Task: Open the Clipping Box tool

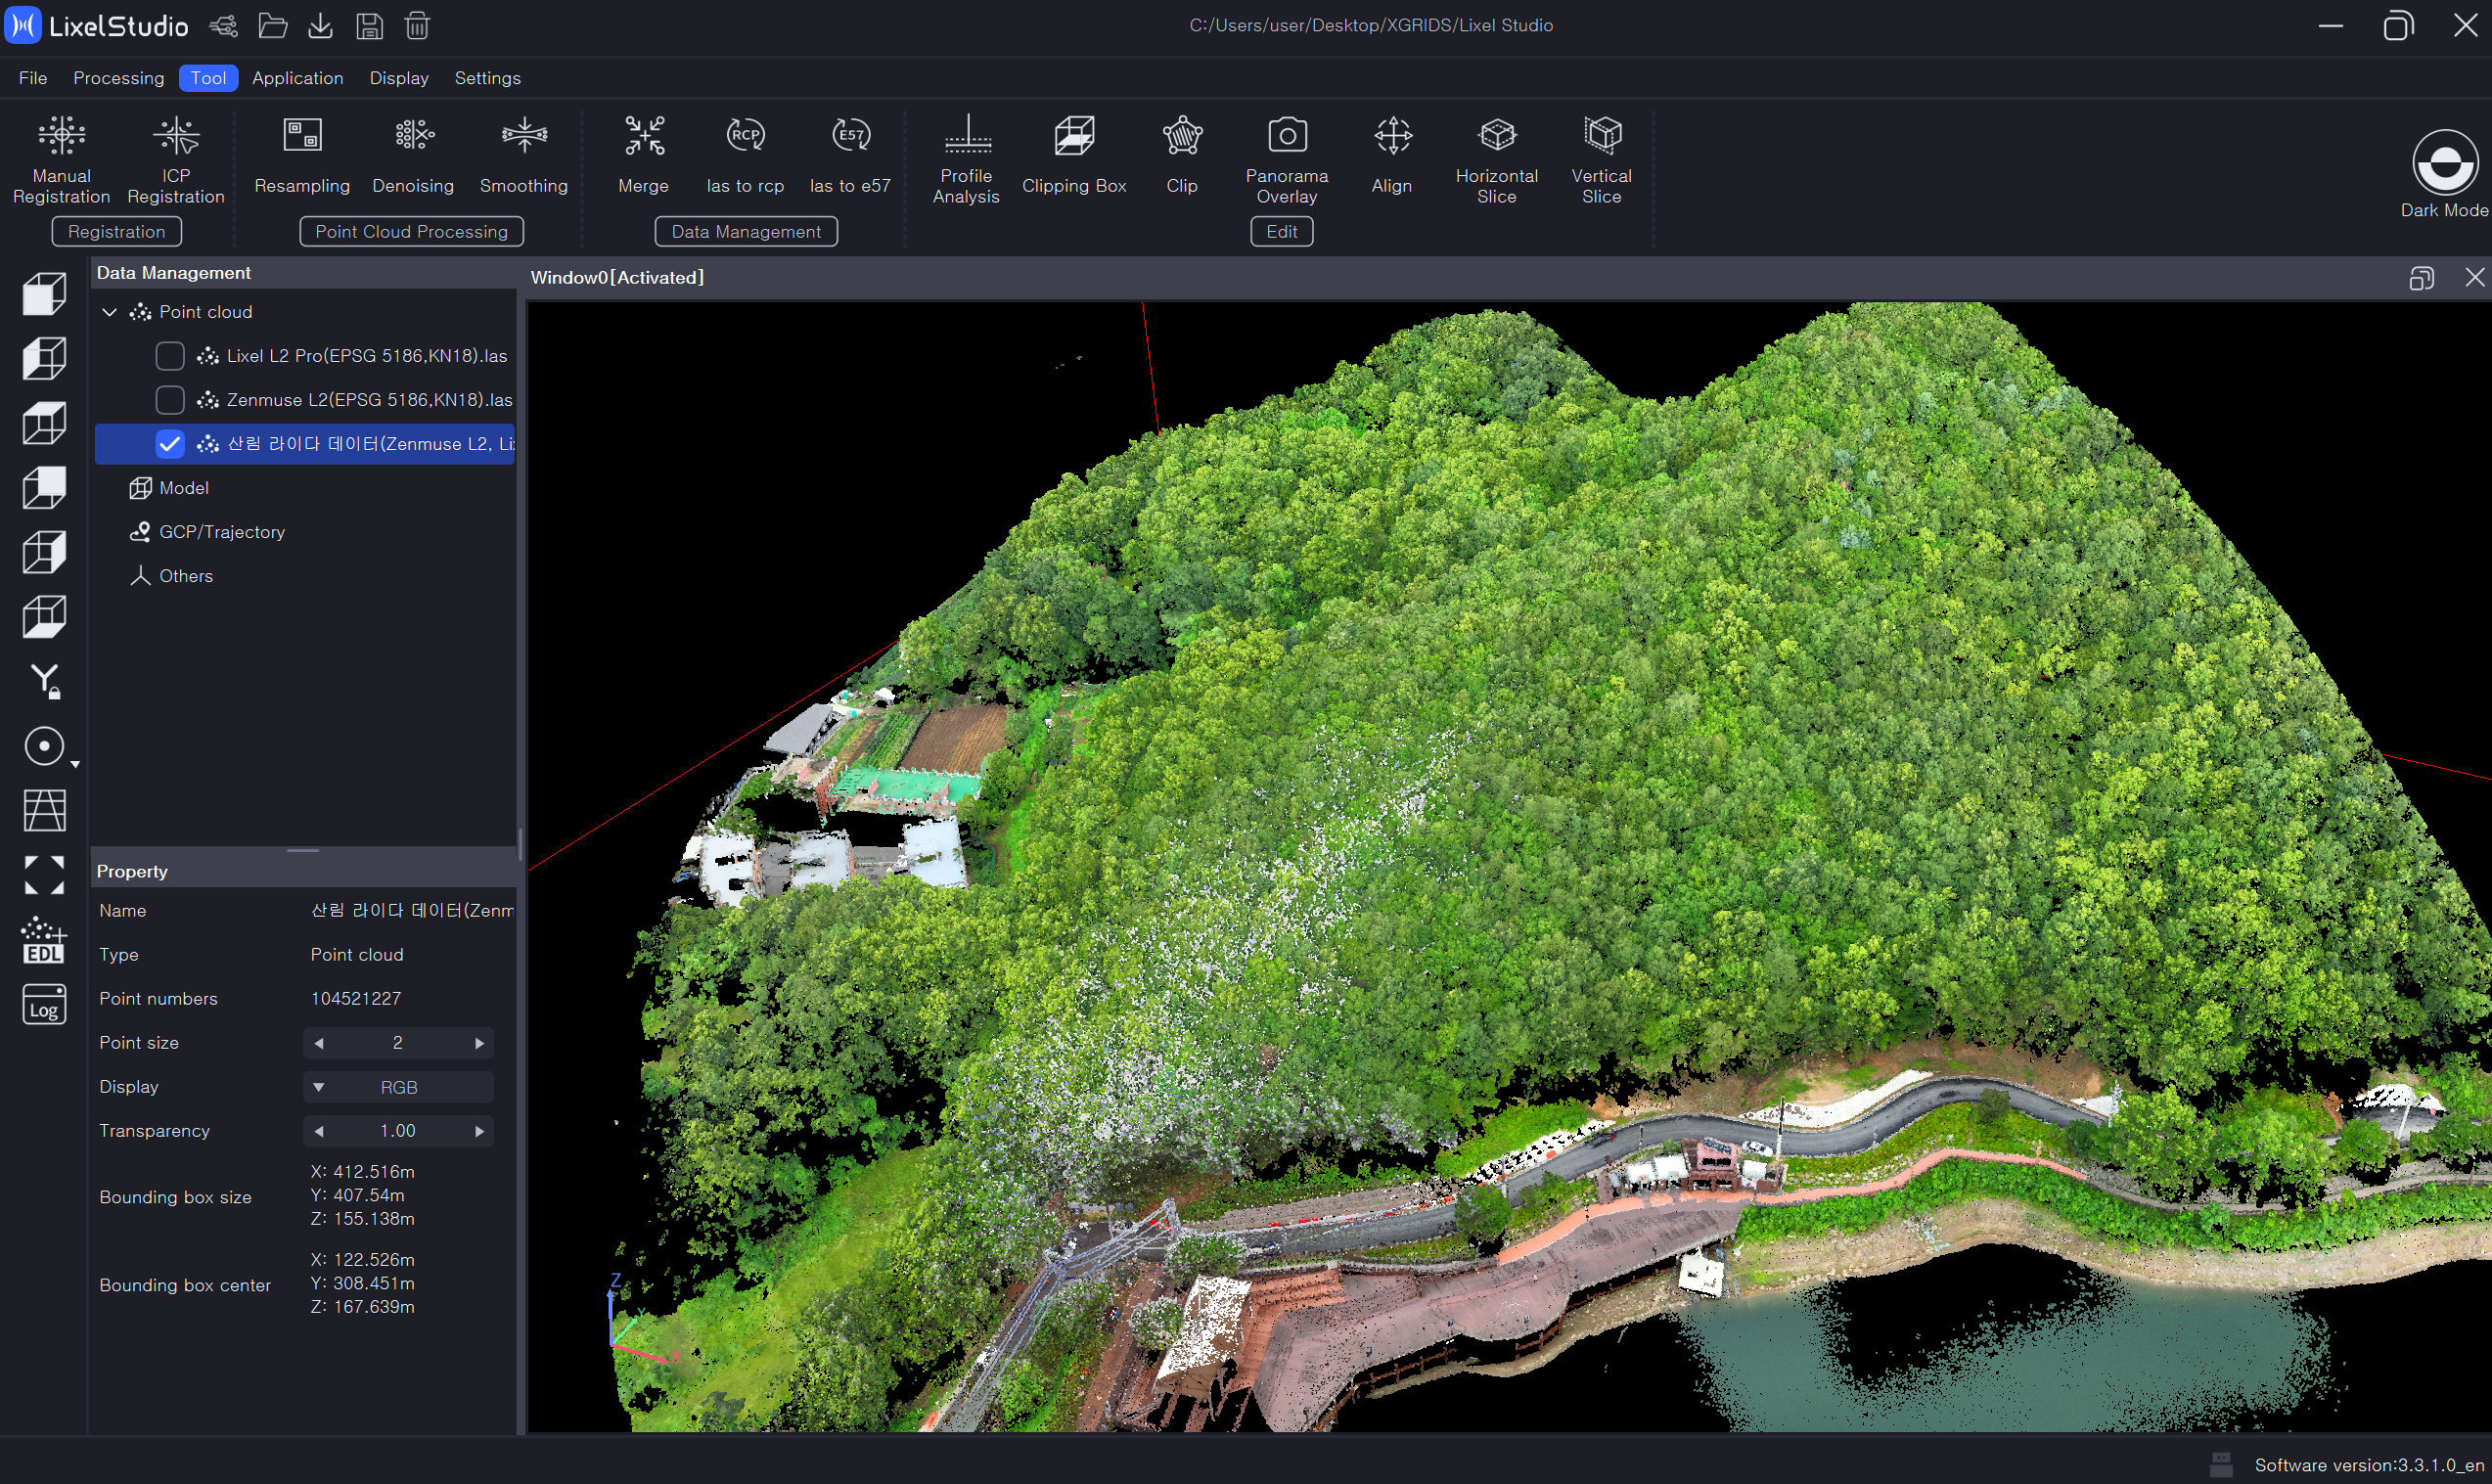Action: tap(1073, 154)
